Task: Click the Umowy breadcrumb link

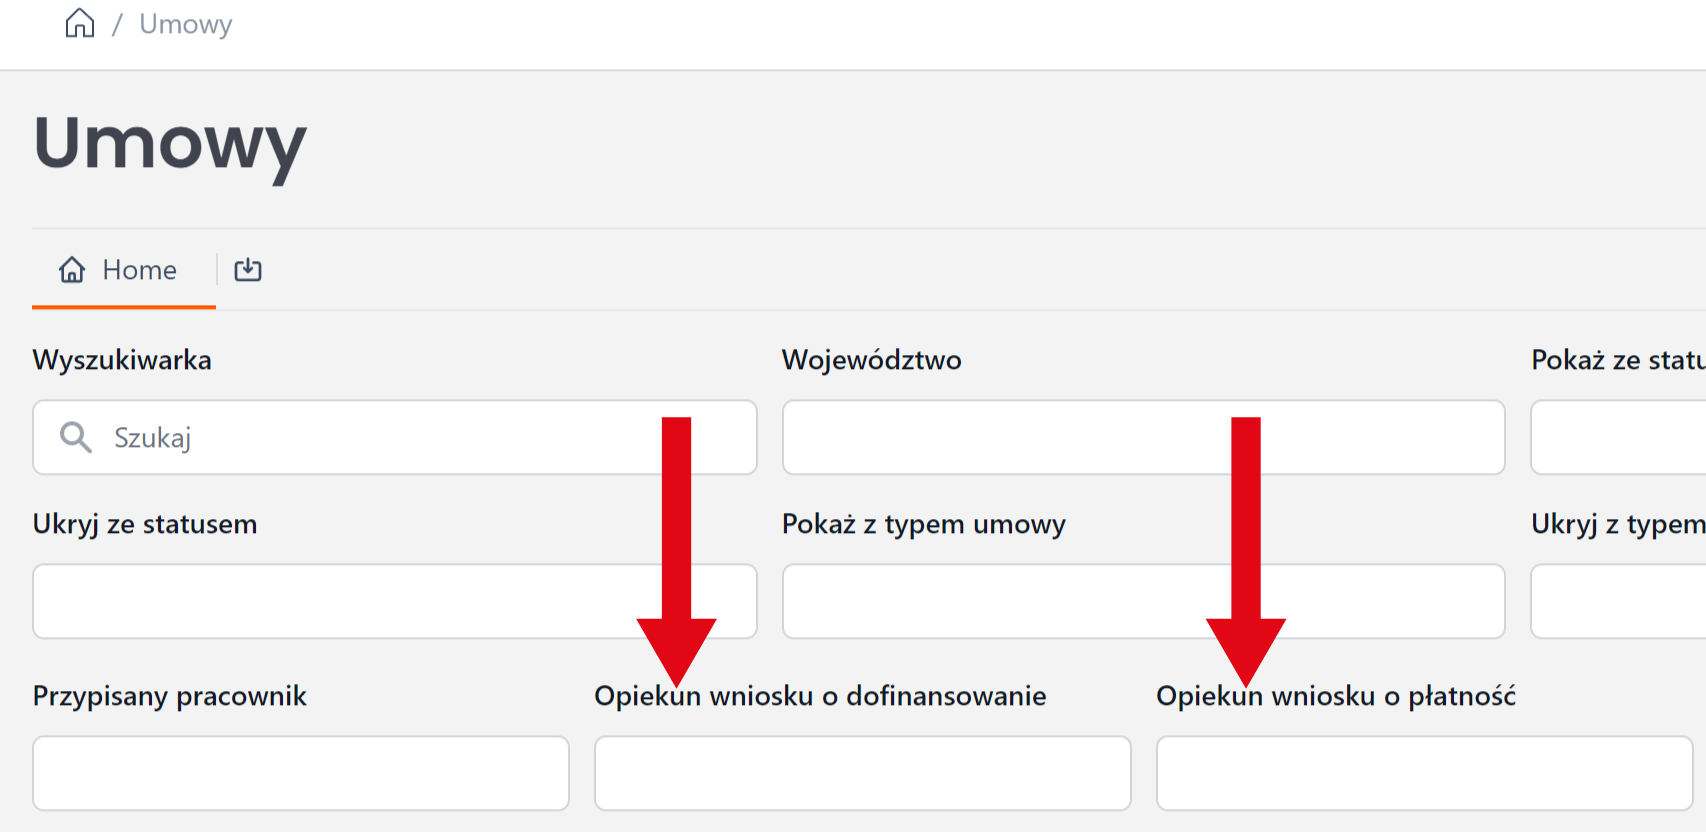Action: 185,24
